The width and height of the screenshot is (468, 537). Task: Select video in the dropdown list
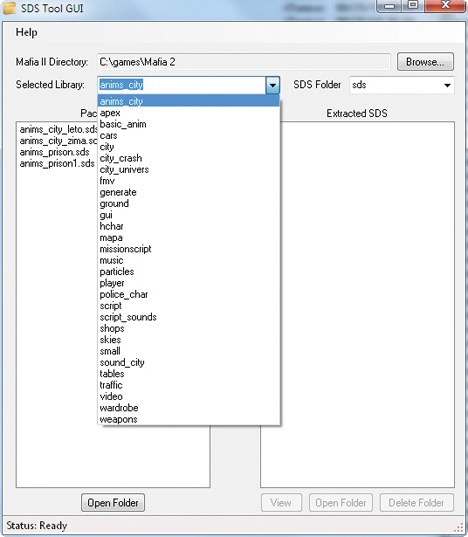click(189, 396)
